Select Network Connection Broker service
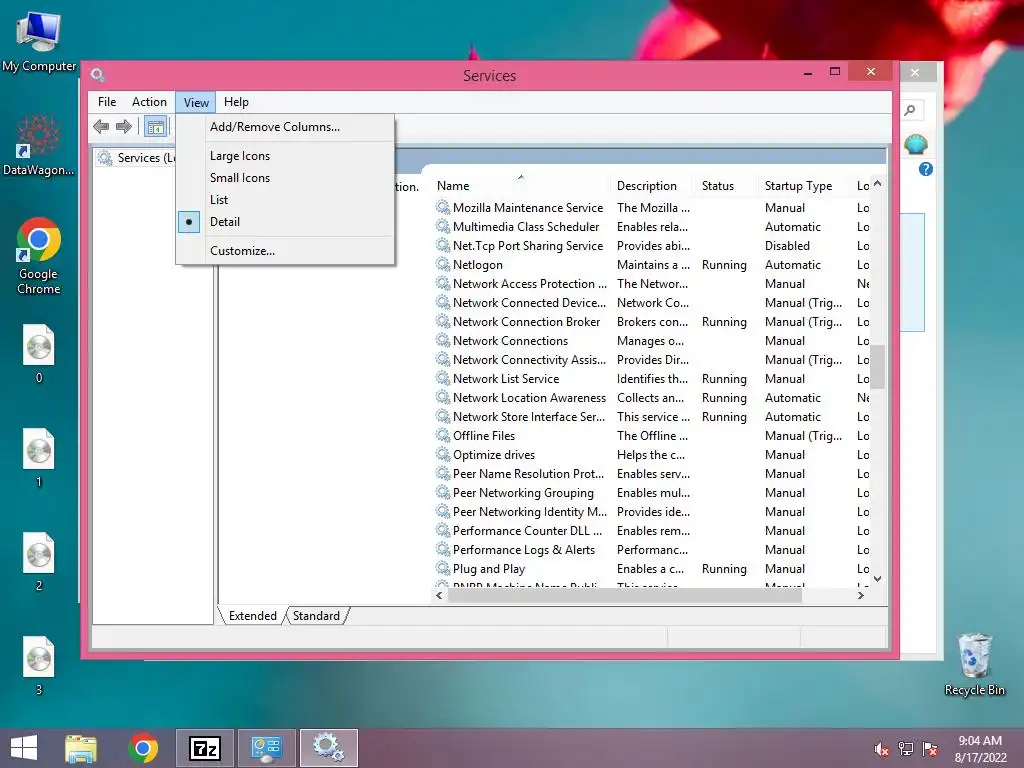The width and height of the screenshot is (1024, 768). click(x=651, y=322)
